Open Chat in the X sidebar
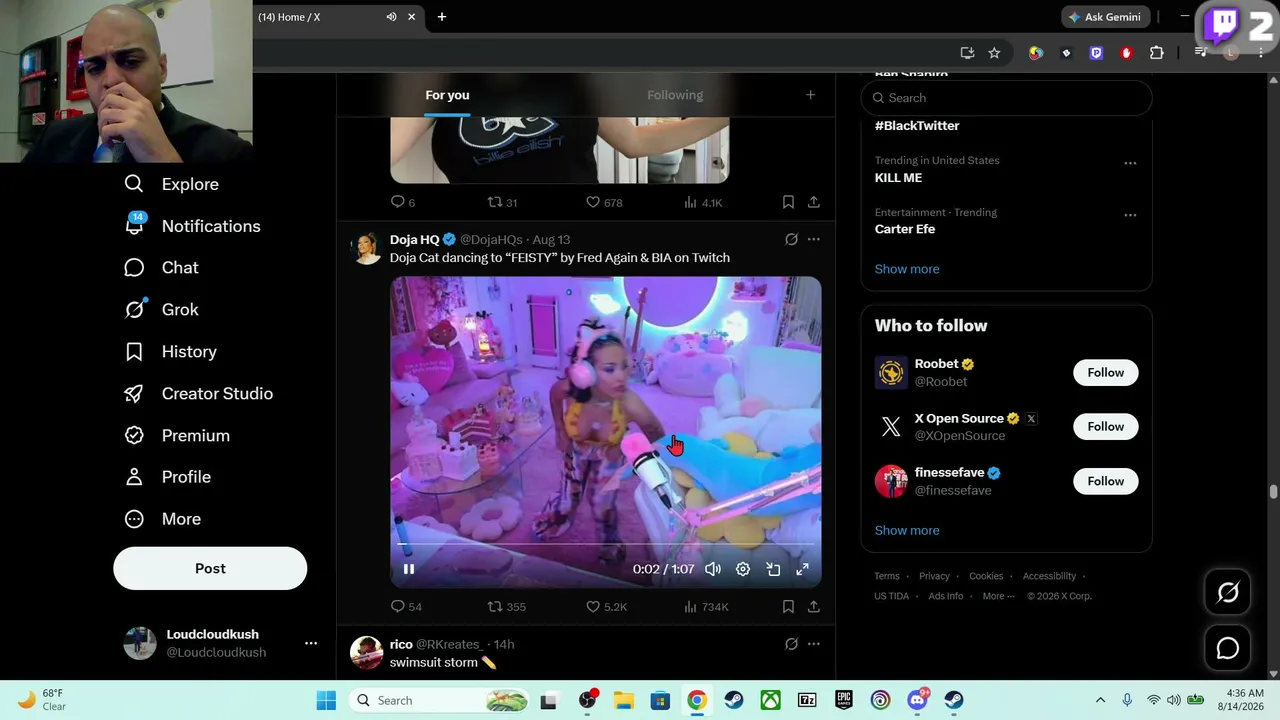The image size is (1280, 720). 161,268
